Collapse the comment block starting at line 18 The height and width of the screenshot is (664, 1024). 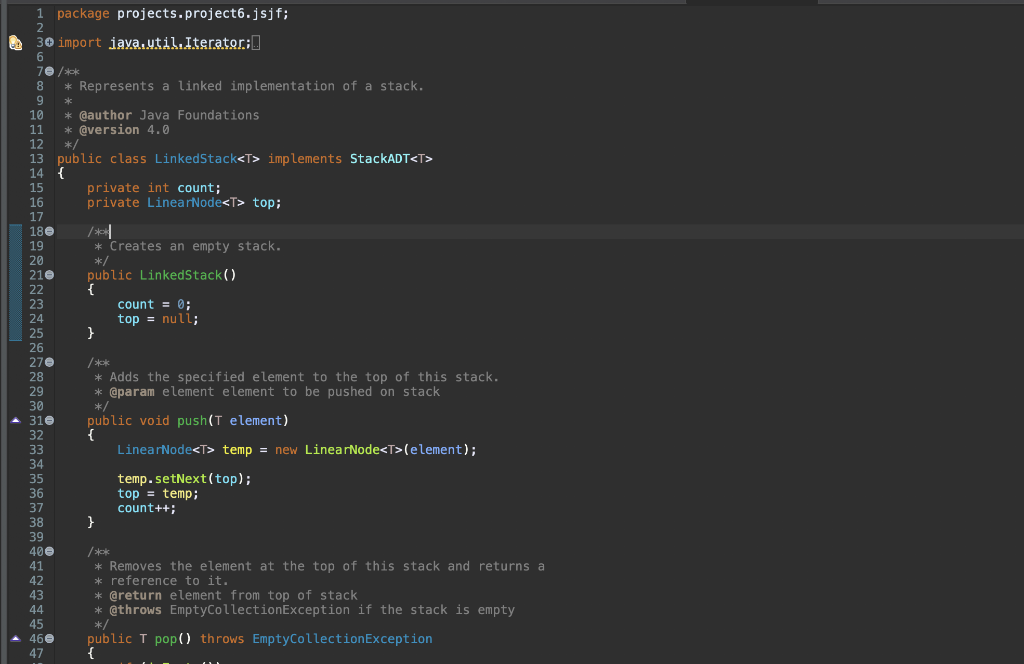coord(50,231)
